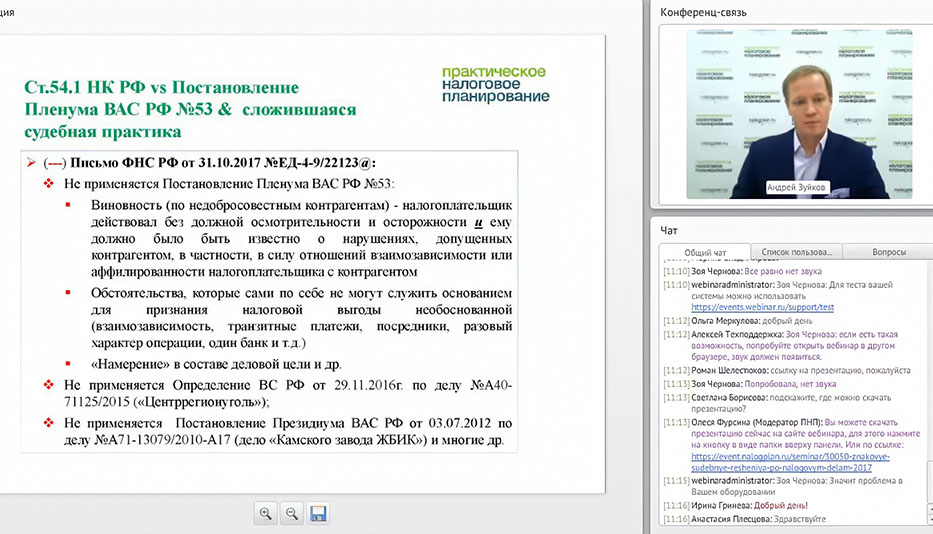Save the presentation with the floppy disk icon
This screenshot has width=933, height=534.
[x=318, y=513]
